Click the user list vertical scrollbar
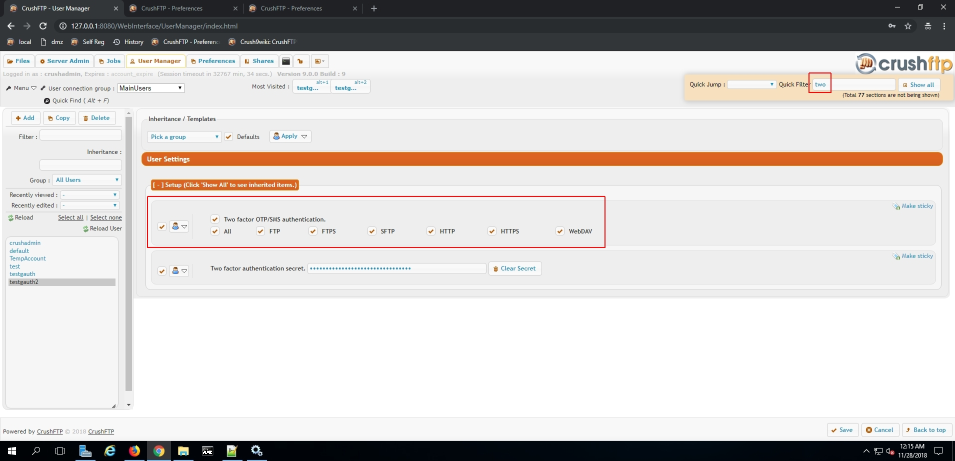The height and width of the screenshot is (461, 955). point(129,256)
